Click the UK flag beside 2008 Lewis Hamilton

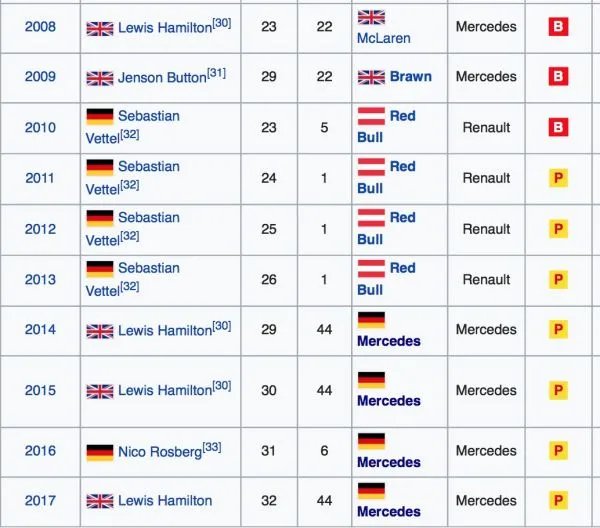(x=100, y=28)
